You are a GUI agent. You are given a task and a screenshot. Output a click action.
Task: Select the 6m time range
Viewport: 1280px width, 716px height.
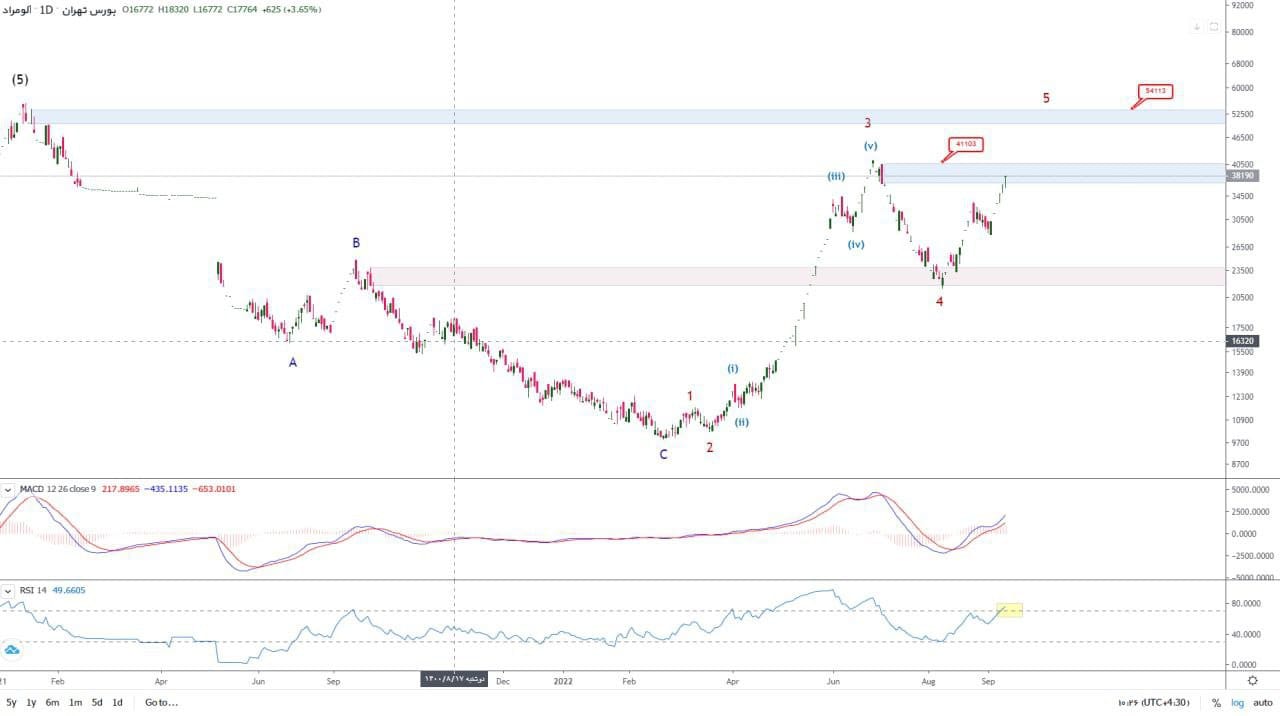point(52,702)
